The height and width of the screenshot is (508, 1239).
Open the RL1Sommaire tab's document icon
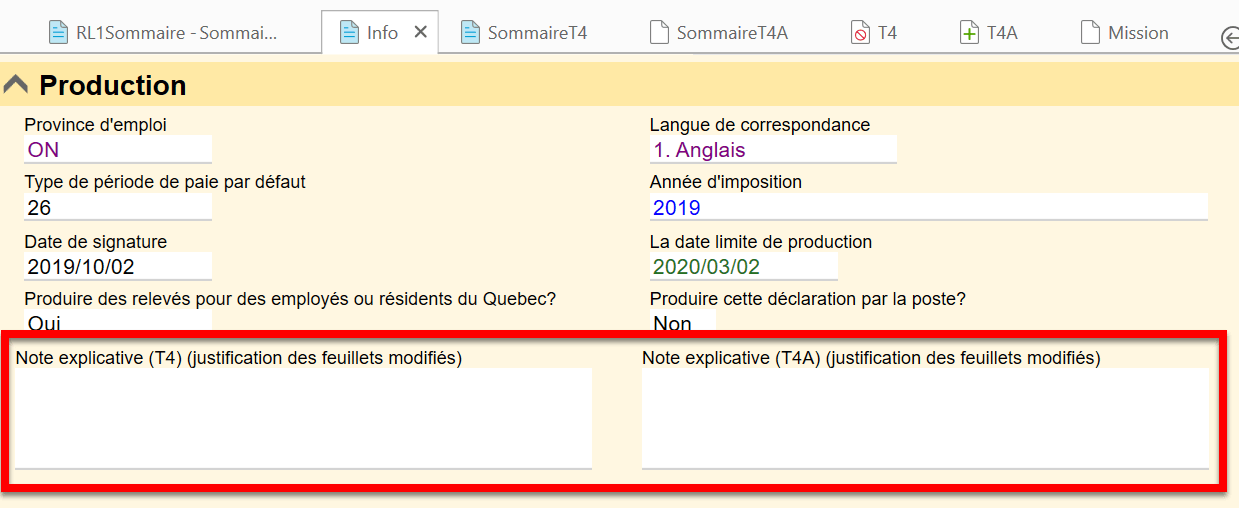point(59,32)
